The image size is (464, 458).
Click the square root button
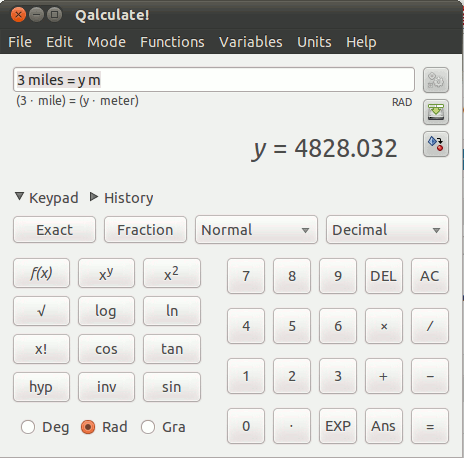pos(41,311)
